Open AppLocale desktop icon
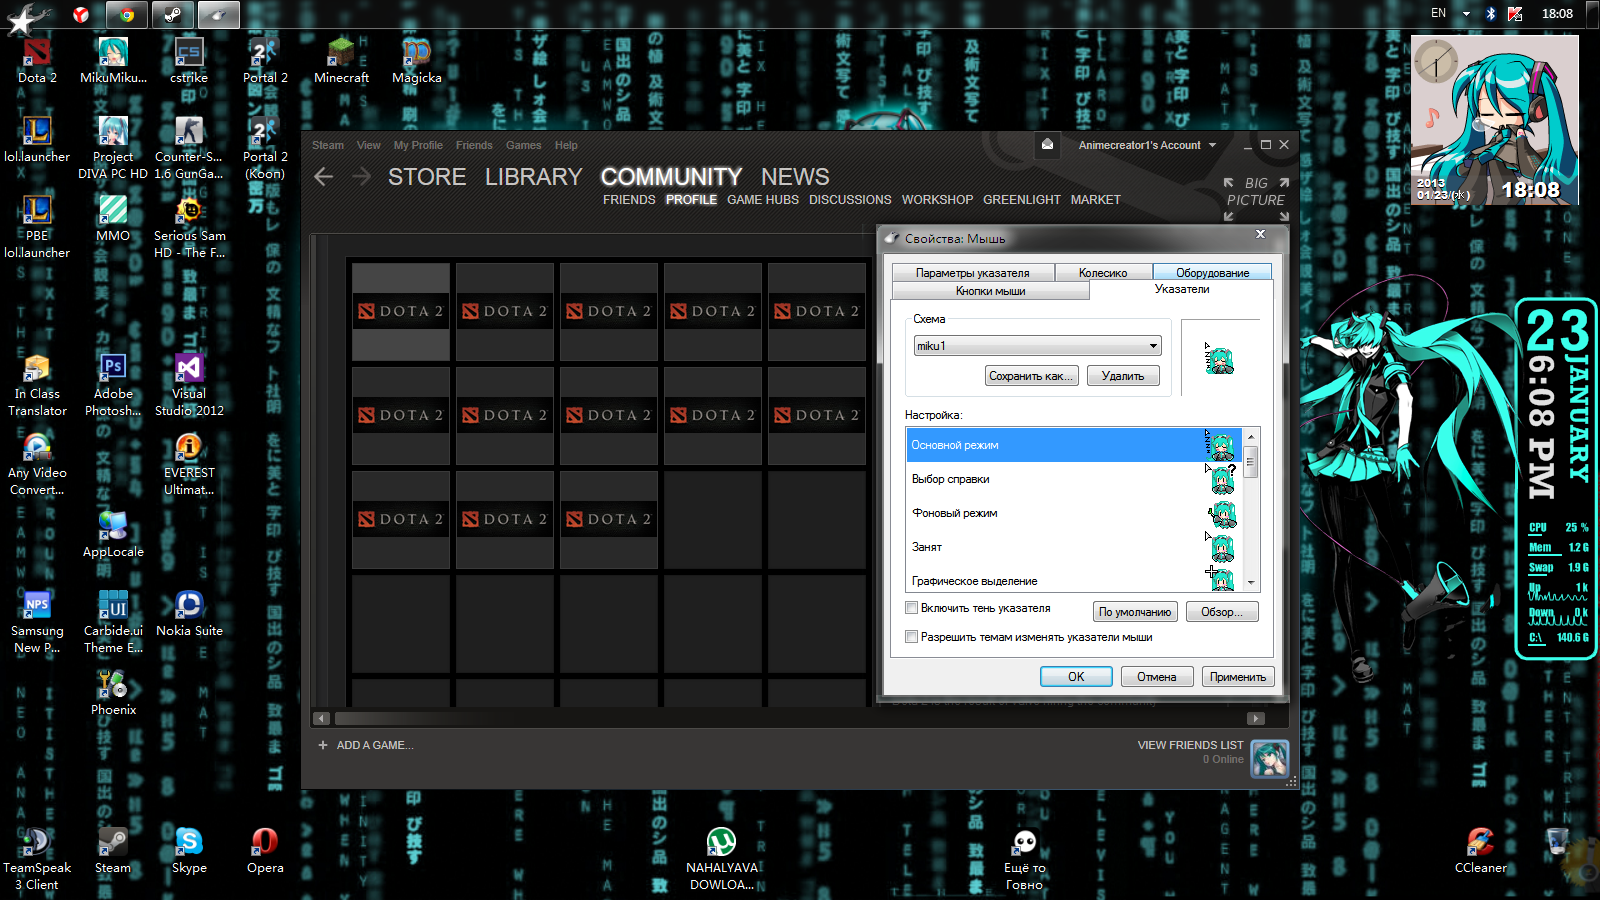 (x=113, y=534)
